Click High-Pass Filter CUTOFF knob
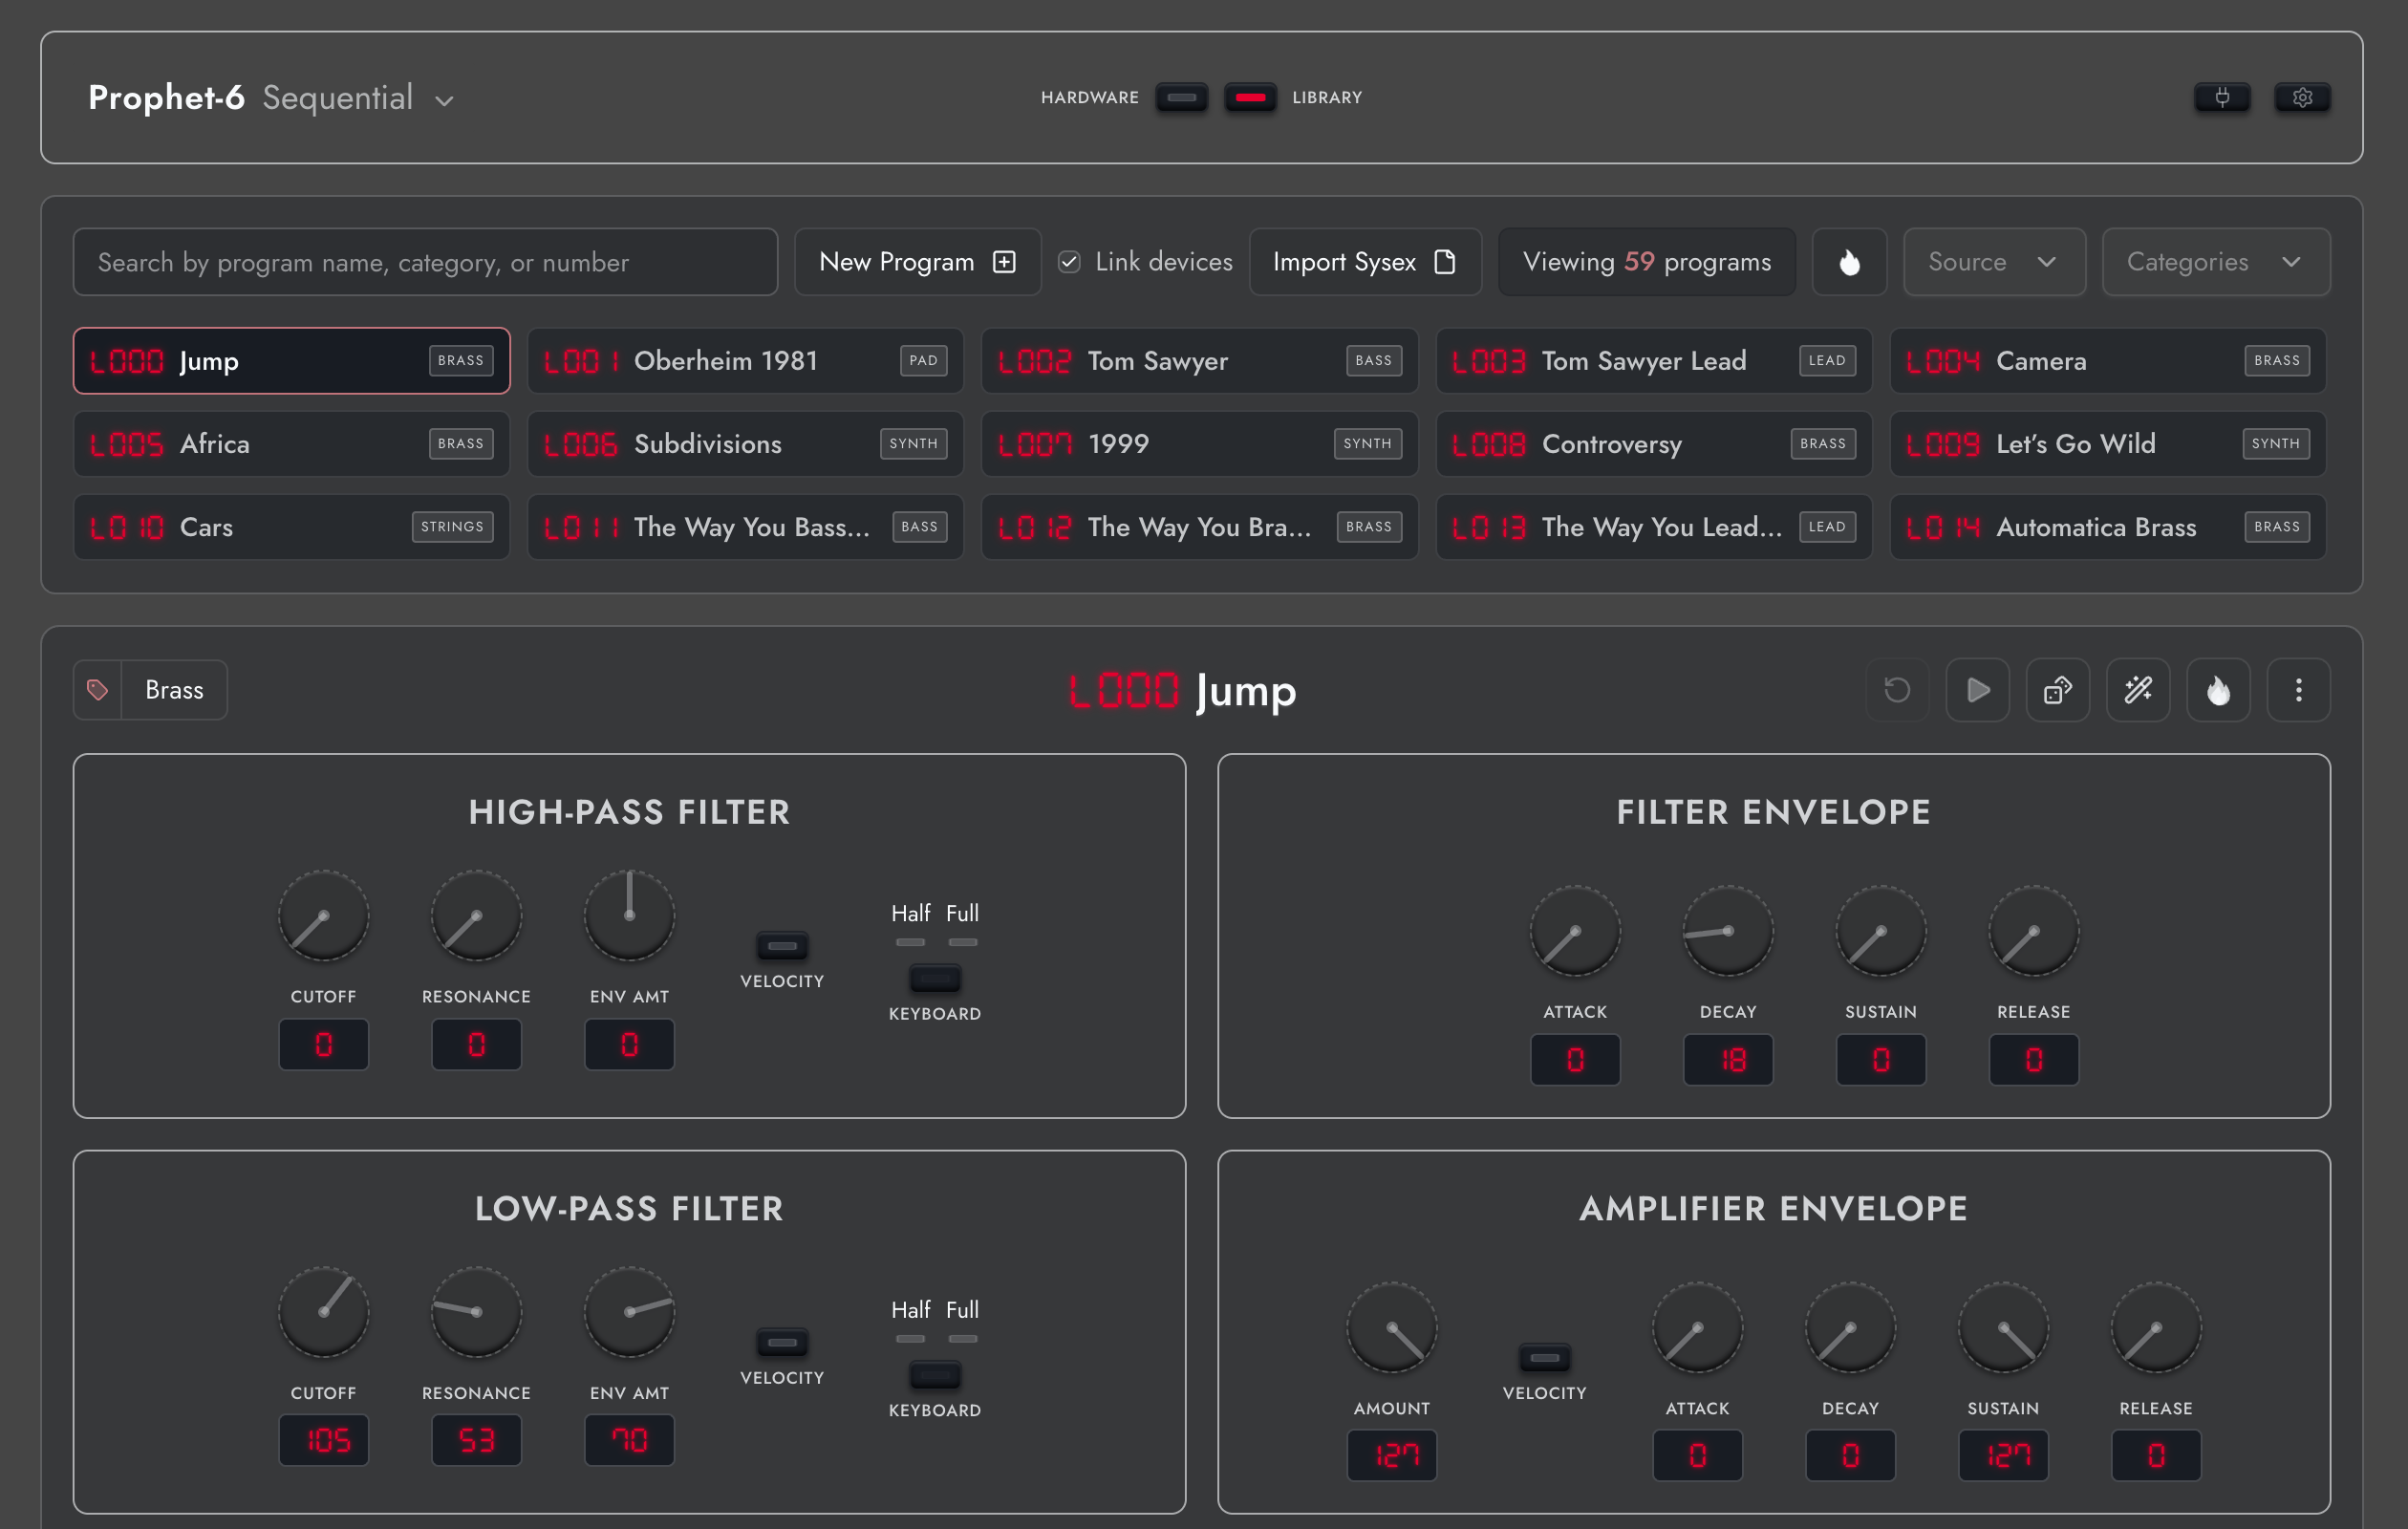Image resolution: width=2408 pixels, height=1529 pixels. [x=323, y=916]
